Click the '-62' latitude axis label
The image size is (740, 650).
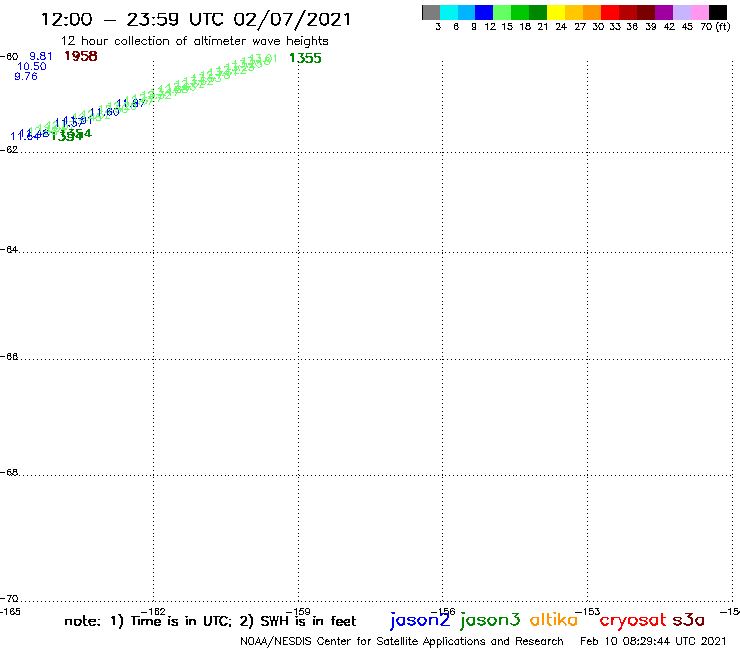pos(9,150)
